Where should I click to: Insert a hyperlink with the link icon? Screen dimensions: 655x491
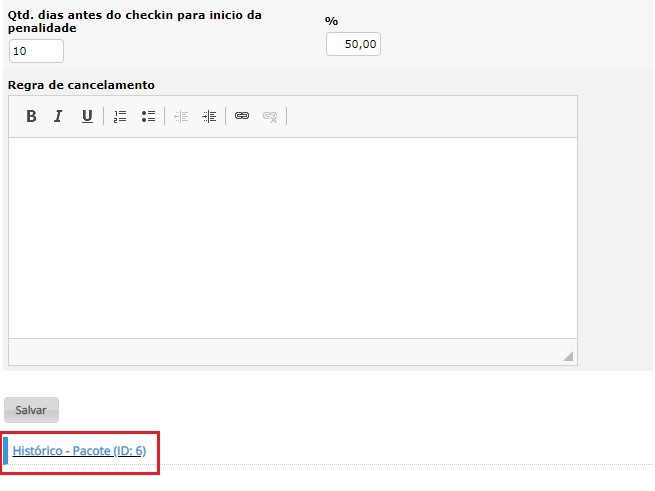[242, 116]
